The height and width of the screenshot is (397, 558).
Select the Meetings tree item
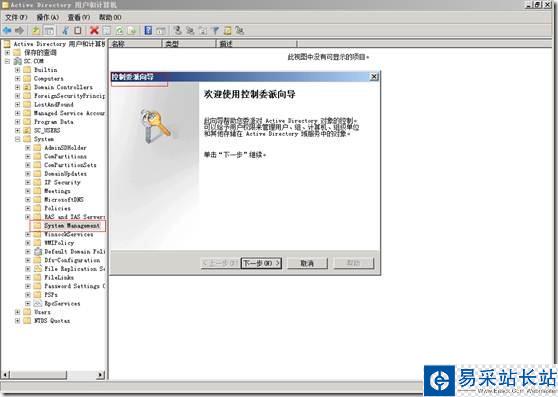point(57,191)
